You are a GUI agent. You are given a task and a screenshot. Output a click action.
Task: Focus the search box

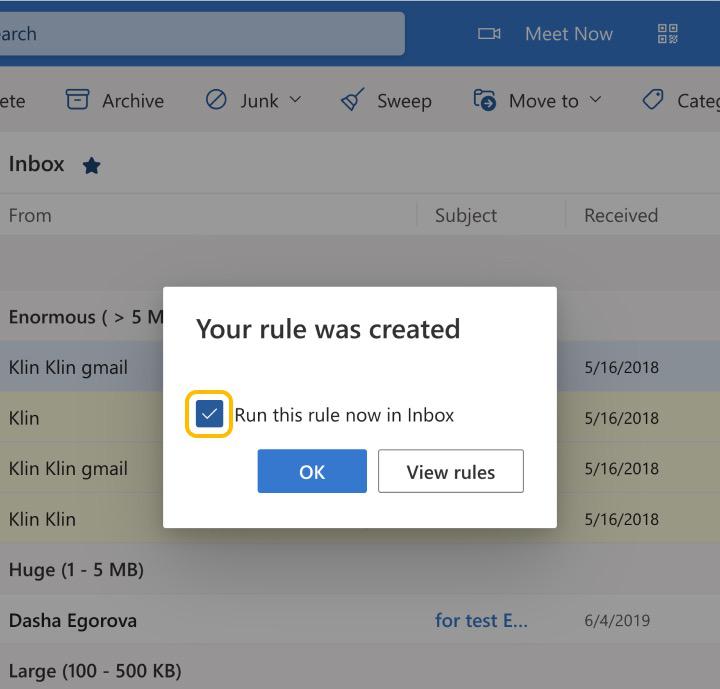click(x=202, y=34)
